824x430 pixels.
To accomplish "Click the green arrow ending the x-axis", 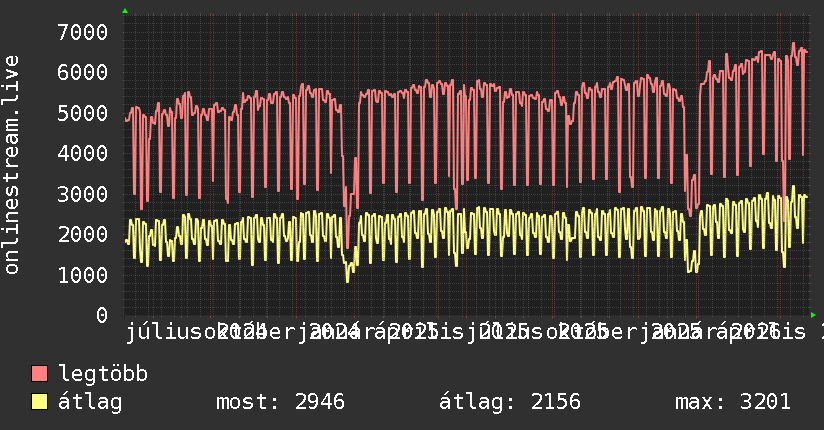I will 813,315.
